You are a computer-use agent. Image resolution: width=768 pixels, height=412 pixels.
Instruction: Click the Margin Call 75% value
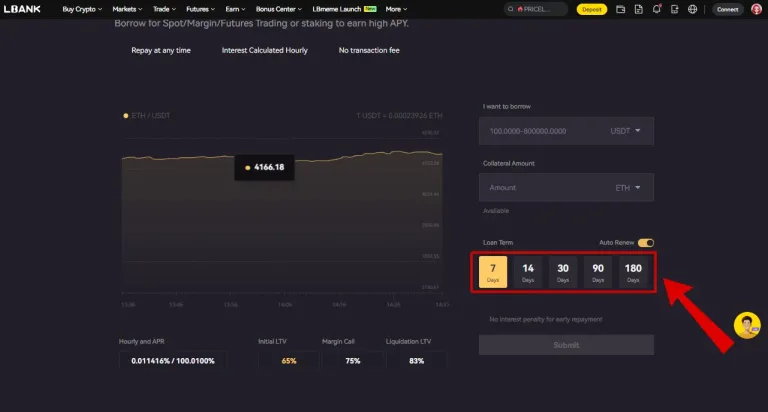point(353,361)
